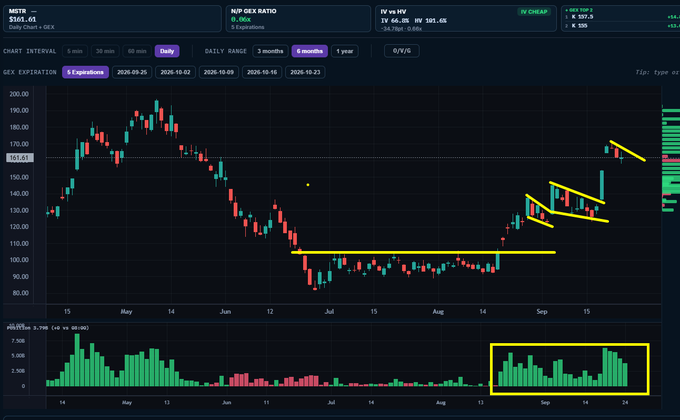Screen dimensions: 680x420
Task: Select the 60 min chart interval
Action: point(137,51)
